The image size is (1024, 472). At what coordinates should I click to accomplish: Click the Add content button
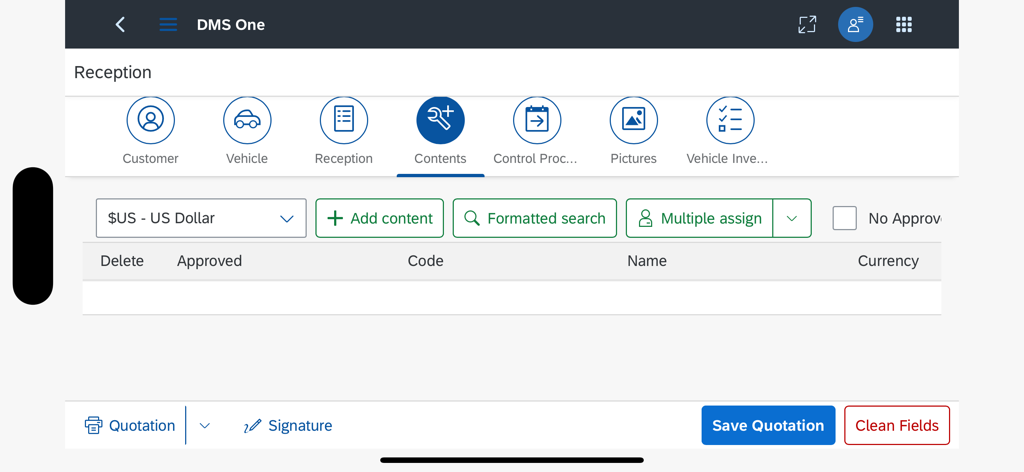pyautogui.click(x=380, y=218)
